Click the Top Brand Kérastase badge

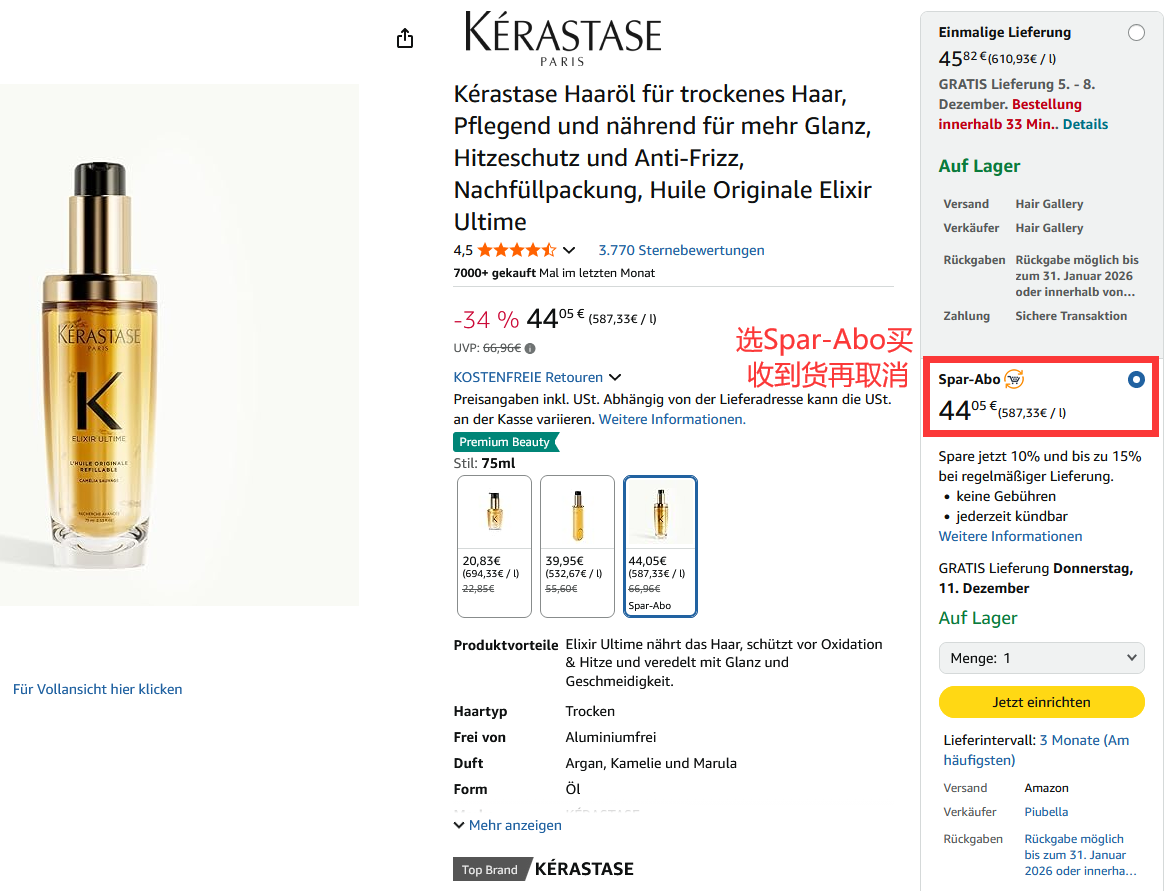pos(543,869)
